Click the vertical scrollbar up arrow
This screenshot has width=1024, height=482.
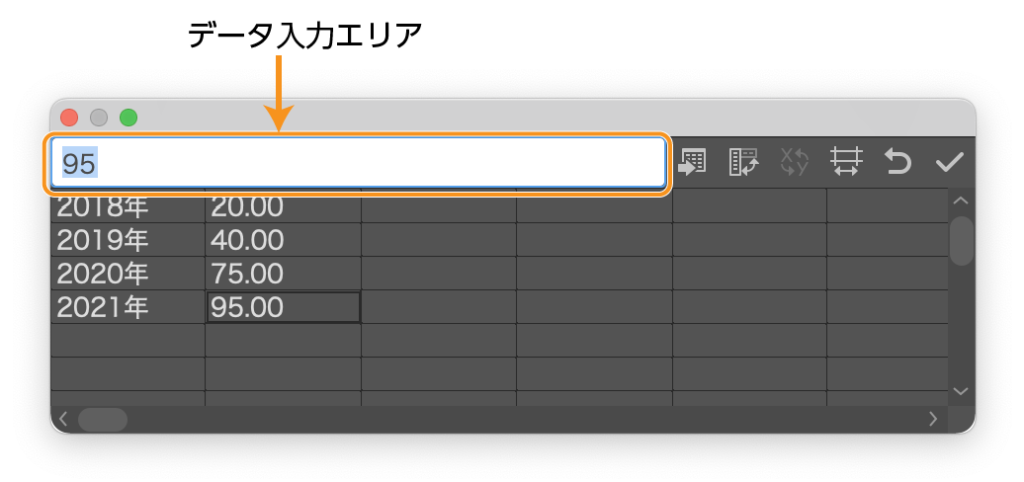(961, 201)
